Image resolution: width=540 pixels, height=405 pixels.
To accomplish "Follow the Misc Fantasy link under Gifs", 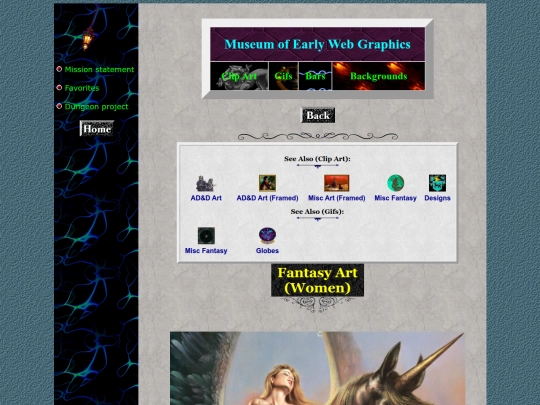I will (206, 251).
